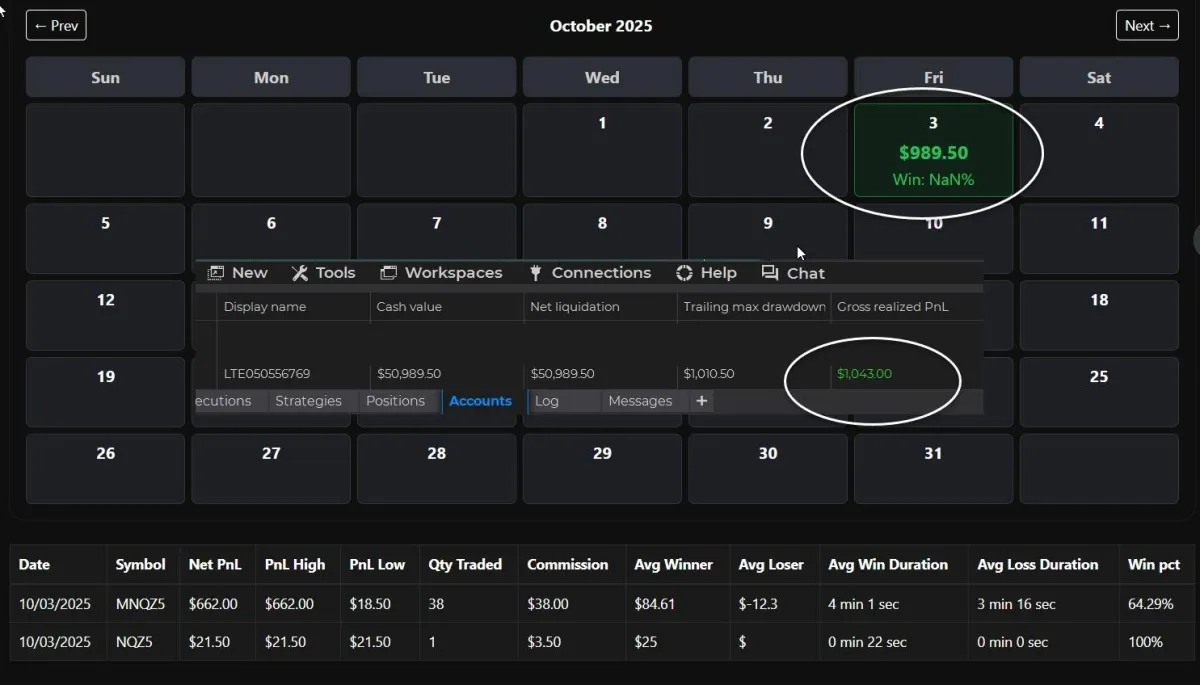The height and width of the screenshot is (685, 1200).
Task: Select calendar day 4
Action: coord(1099,150)
